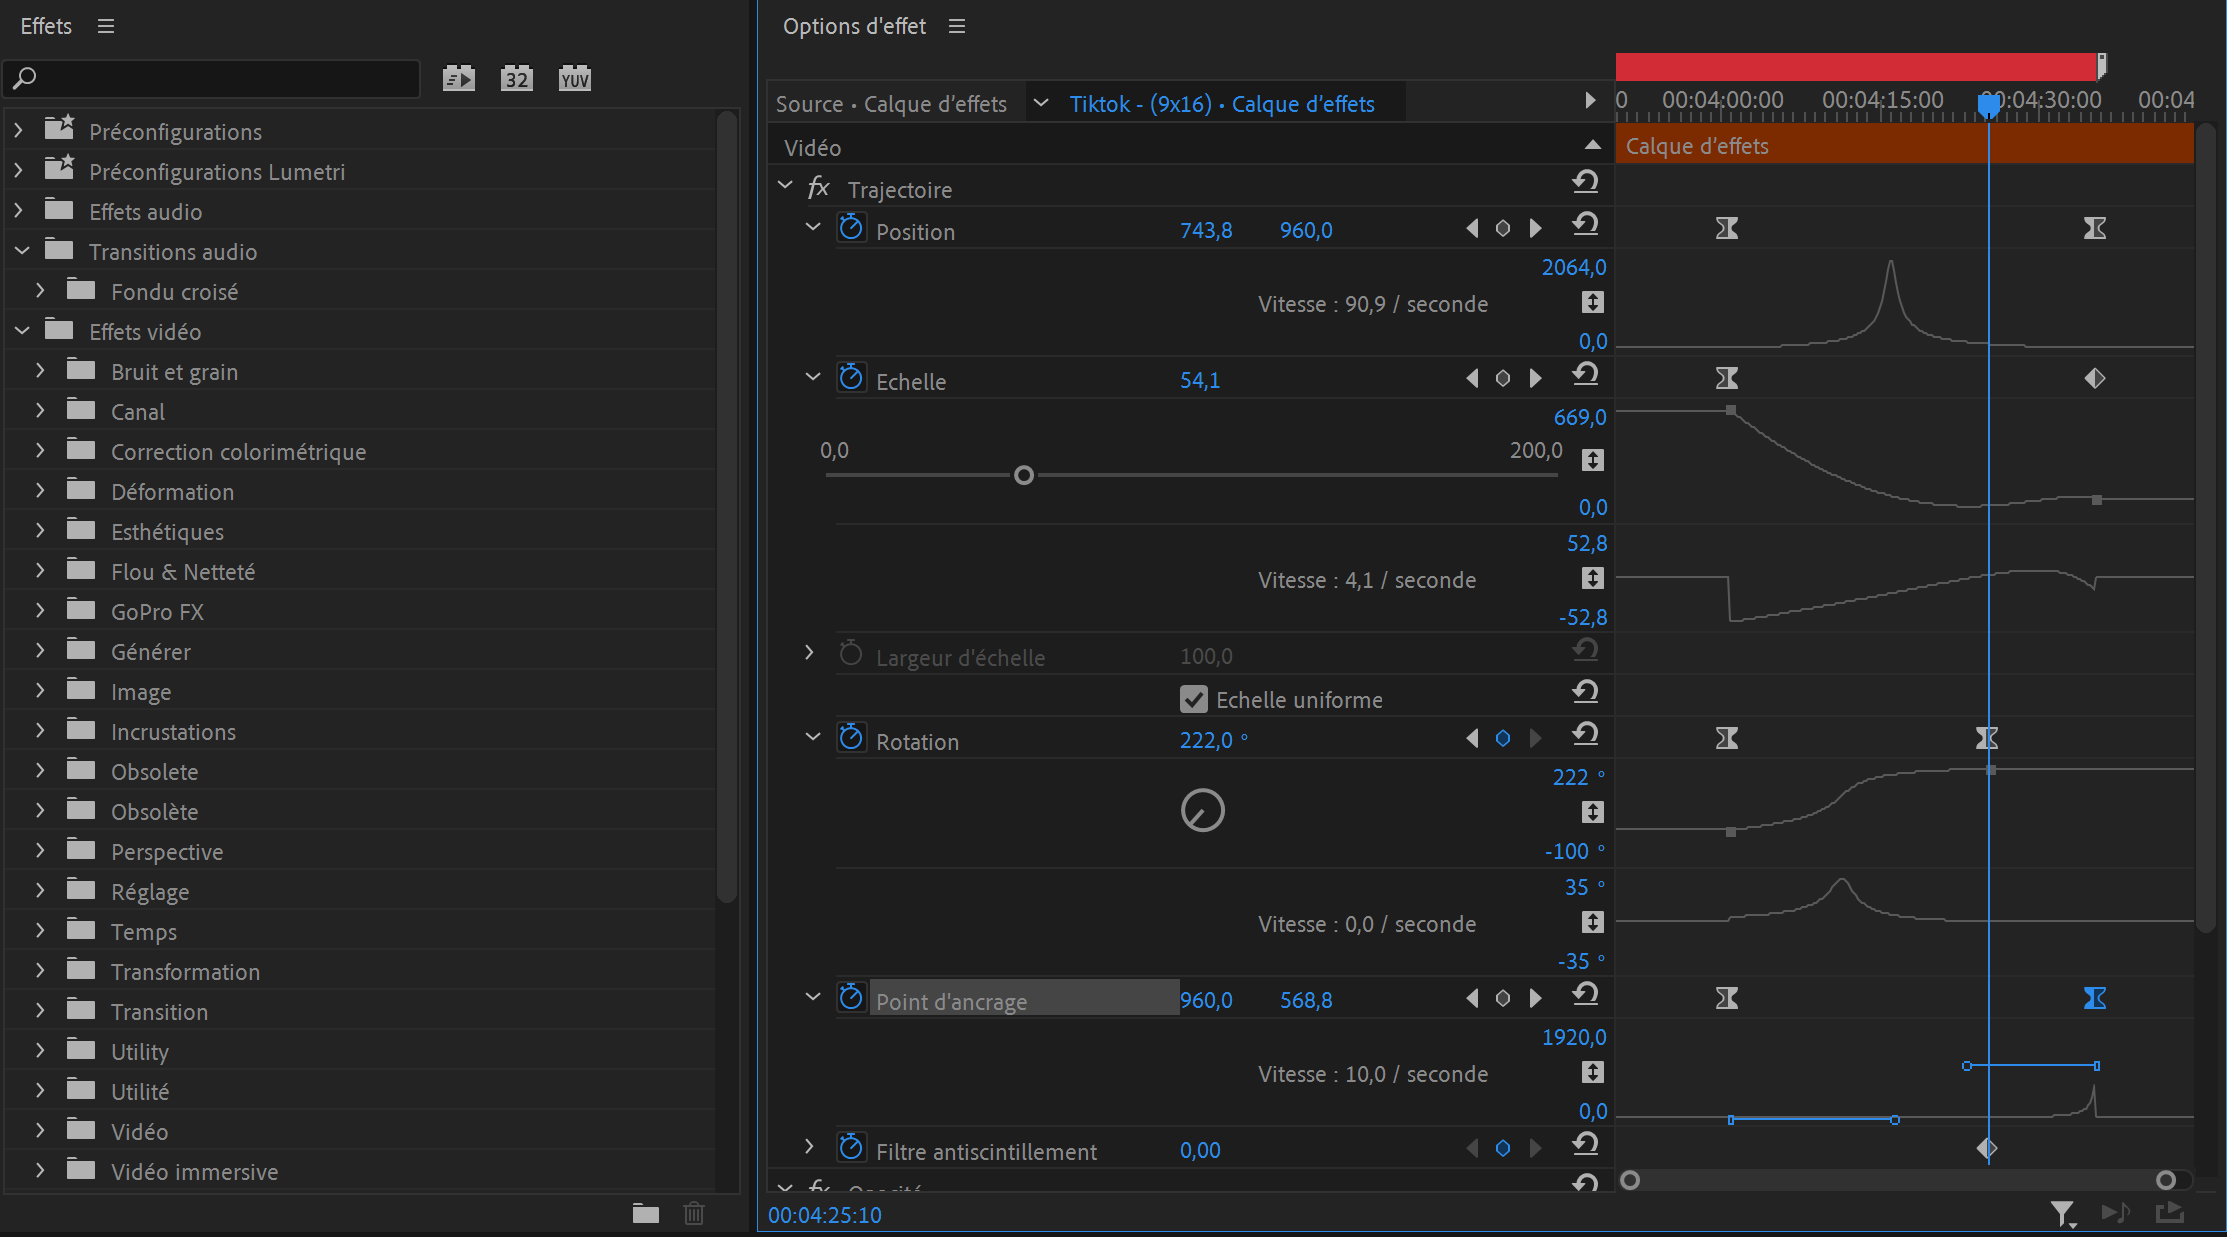Click the 32-bit color effects filter icon

516,78
